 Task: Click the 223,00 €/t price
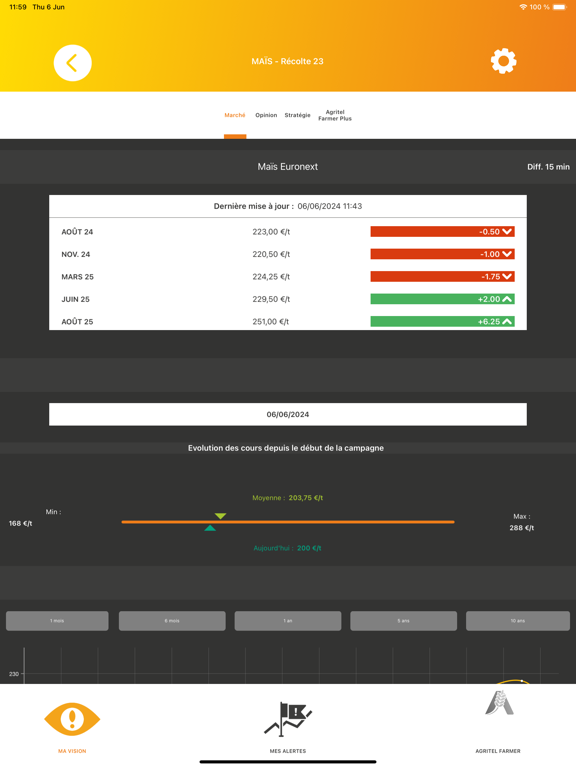pyautogui.click(x=271, y=232)
